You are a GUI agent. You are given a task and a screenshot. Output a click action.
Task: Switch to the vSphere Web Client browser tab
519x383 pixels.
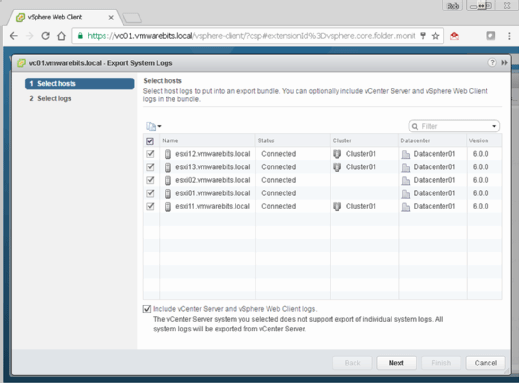point(65,17)
